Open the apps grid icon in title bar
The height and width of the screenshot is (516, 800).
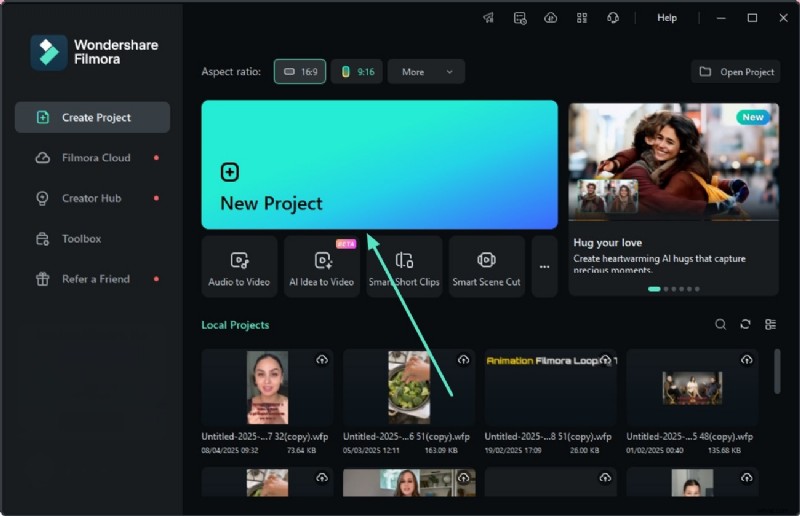click(x=582, y=18)
